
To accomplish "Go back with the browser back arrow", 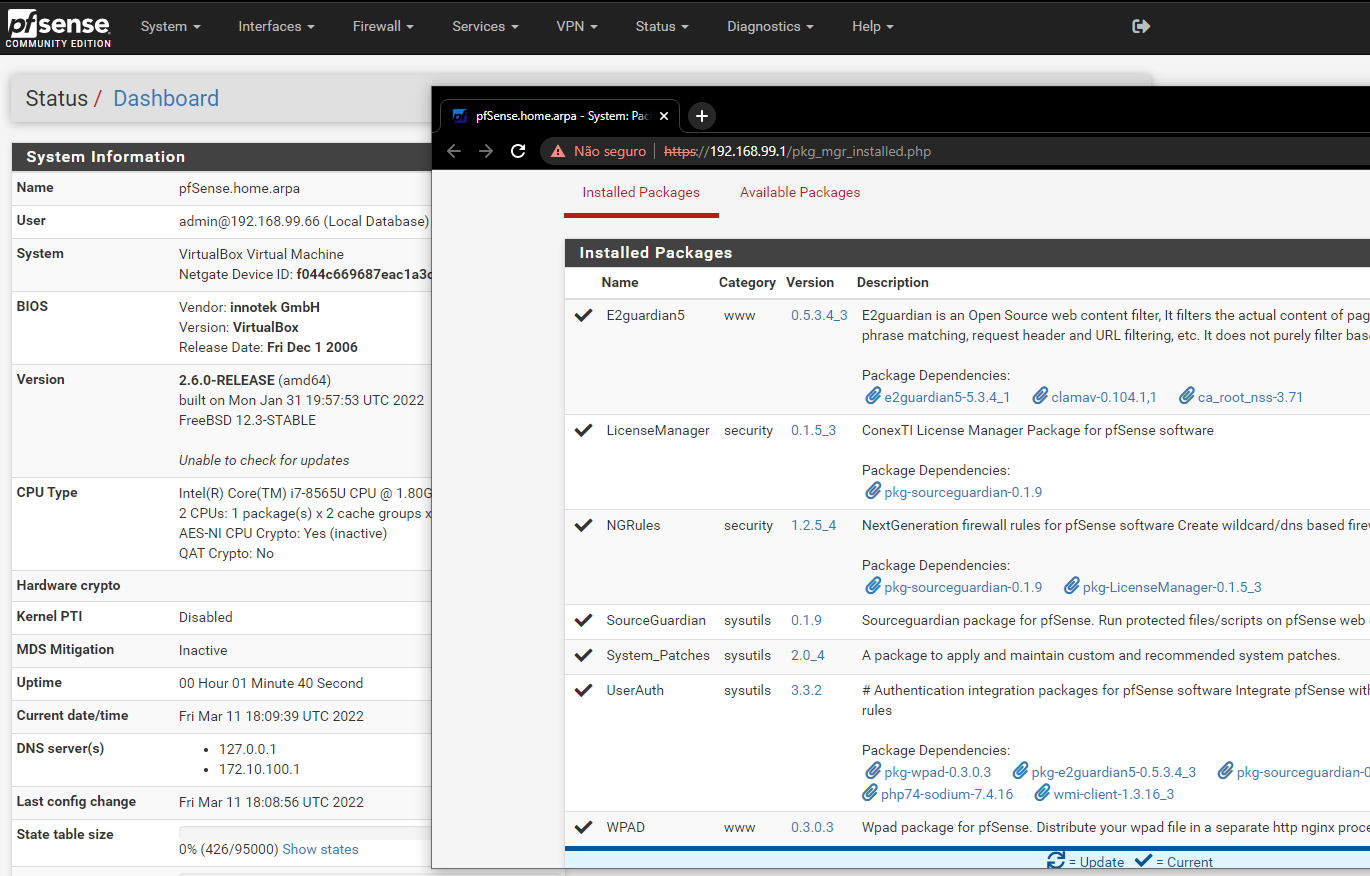I will [x=454, y=151].
